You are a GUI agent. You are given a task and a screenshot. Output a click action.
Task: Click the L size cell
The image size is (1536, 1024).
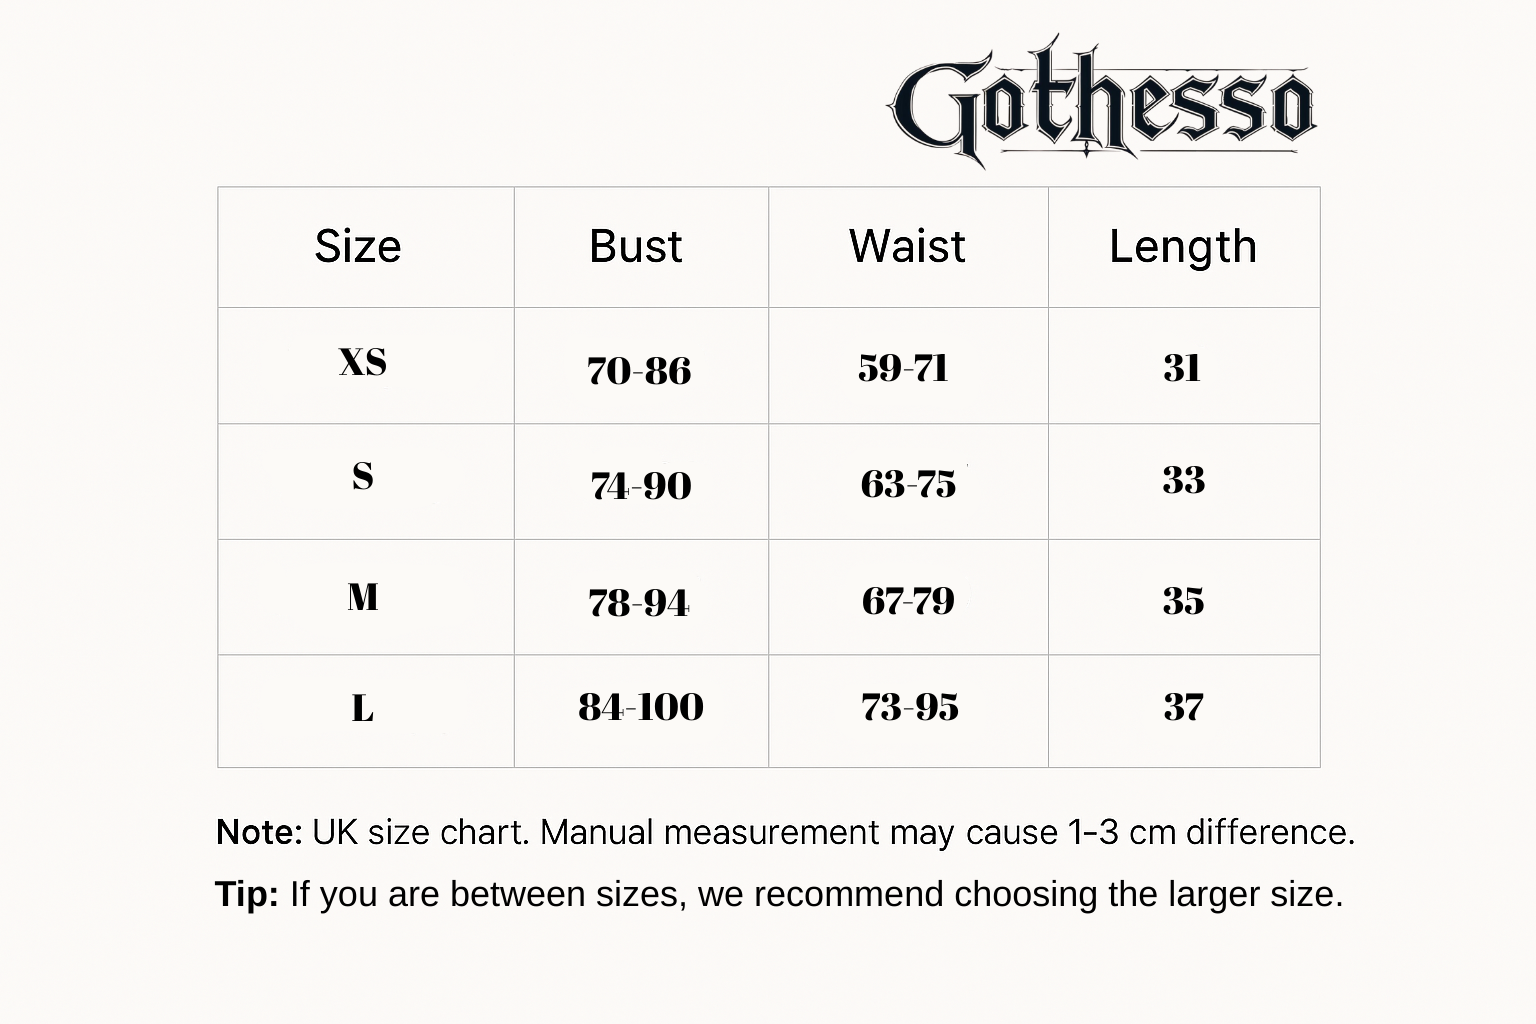click(x=363, y=709)
